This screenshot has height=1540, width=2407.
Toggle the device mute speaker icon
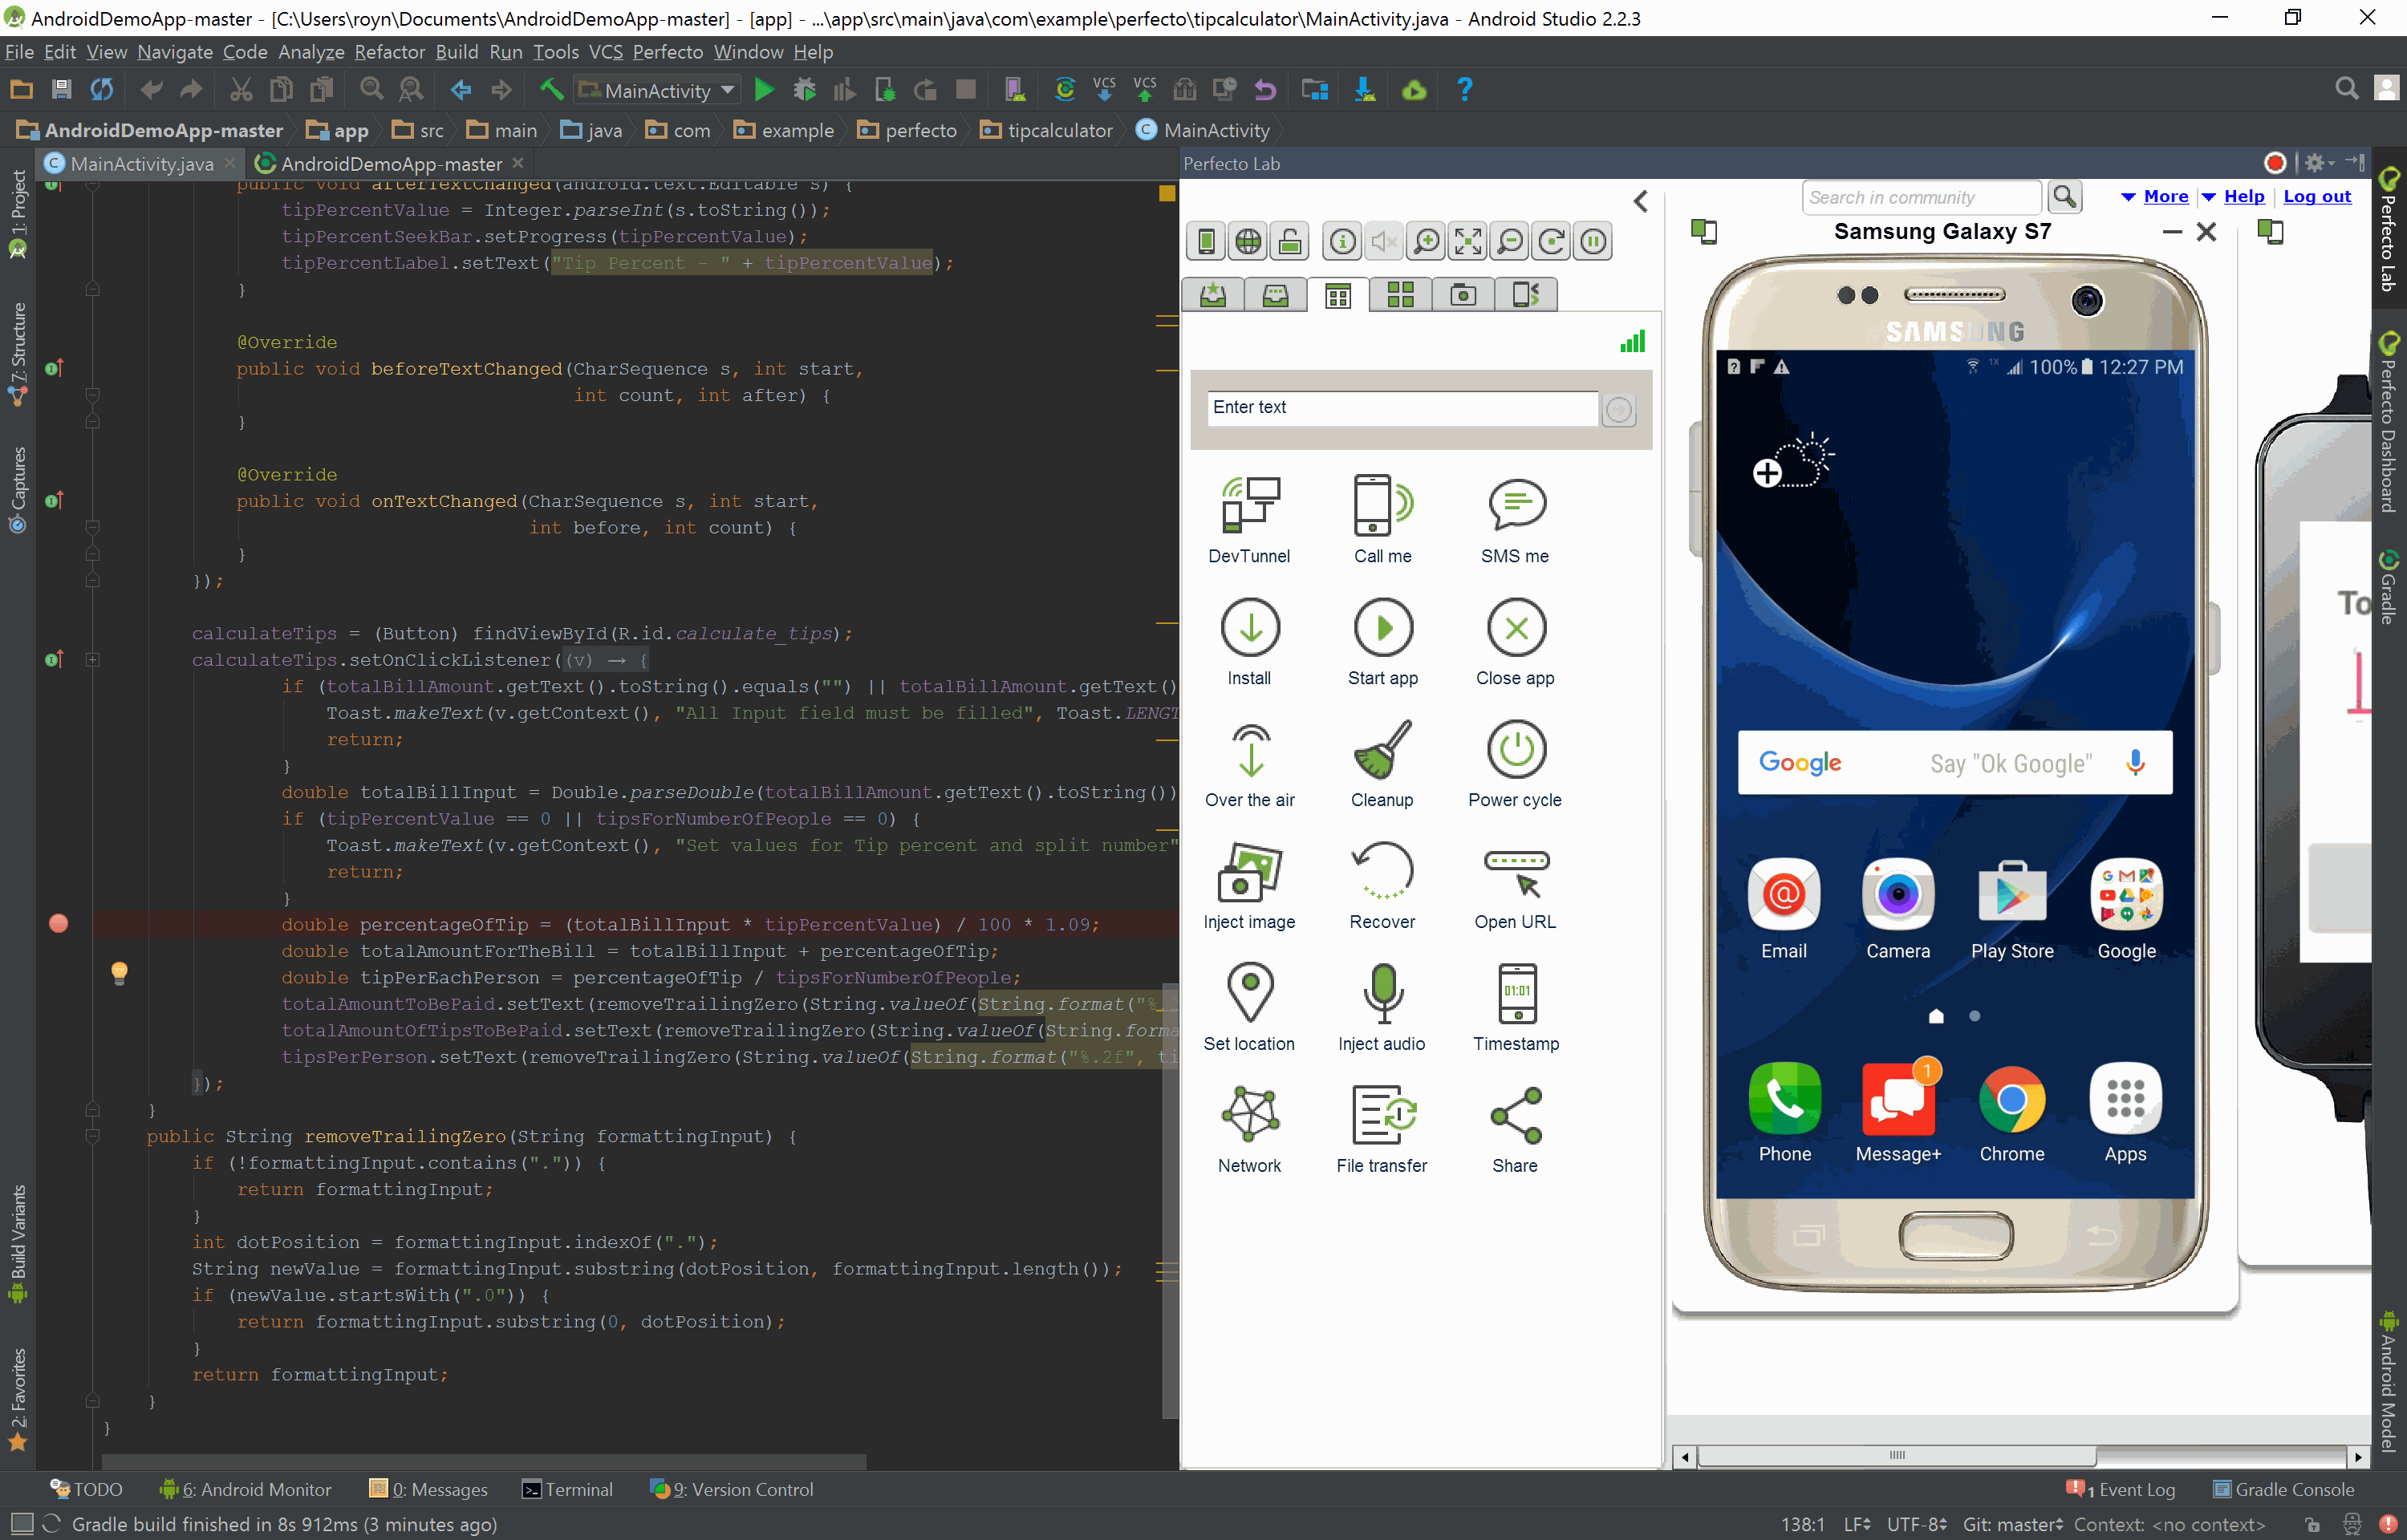pyautogui.click(x=1384, y=241)
